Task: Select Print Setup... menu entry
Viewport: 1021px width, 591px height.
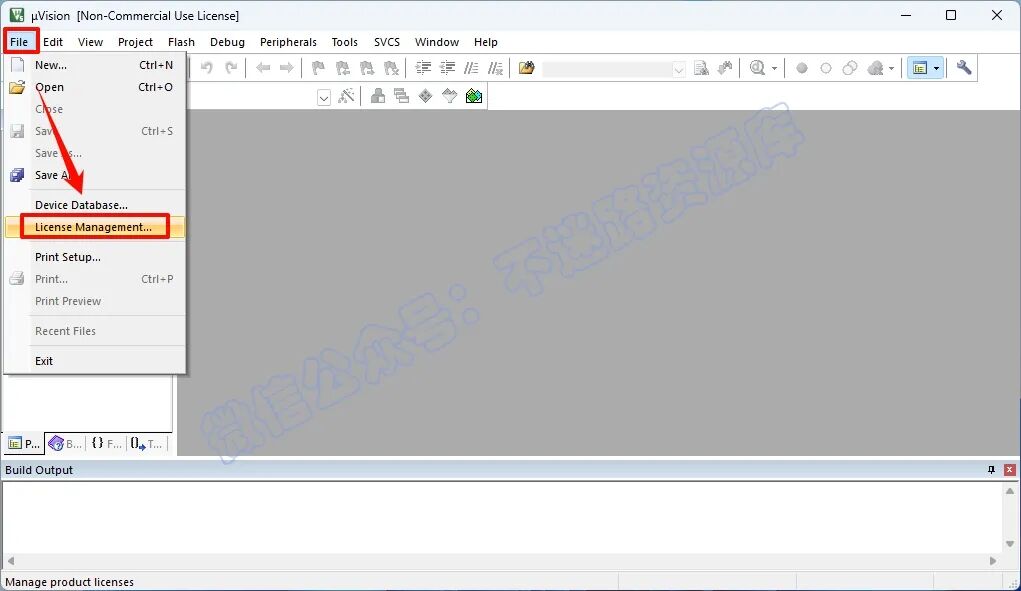Action: pyautogui.click(x=95, y=257)
